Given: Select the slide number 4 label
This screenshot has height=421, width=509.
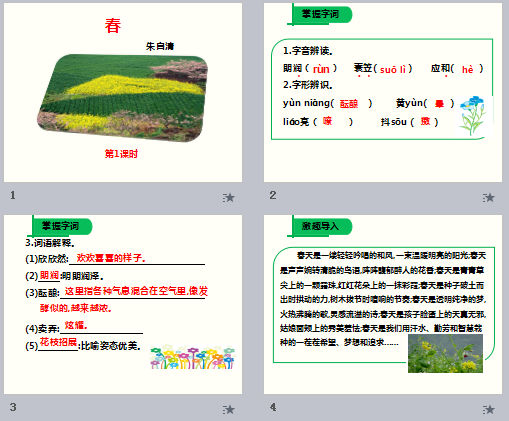Looking at the screenshot, I should [273, 407].
